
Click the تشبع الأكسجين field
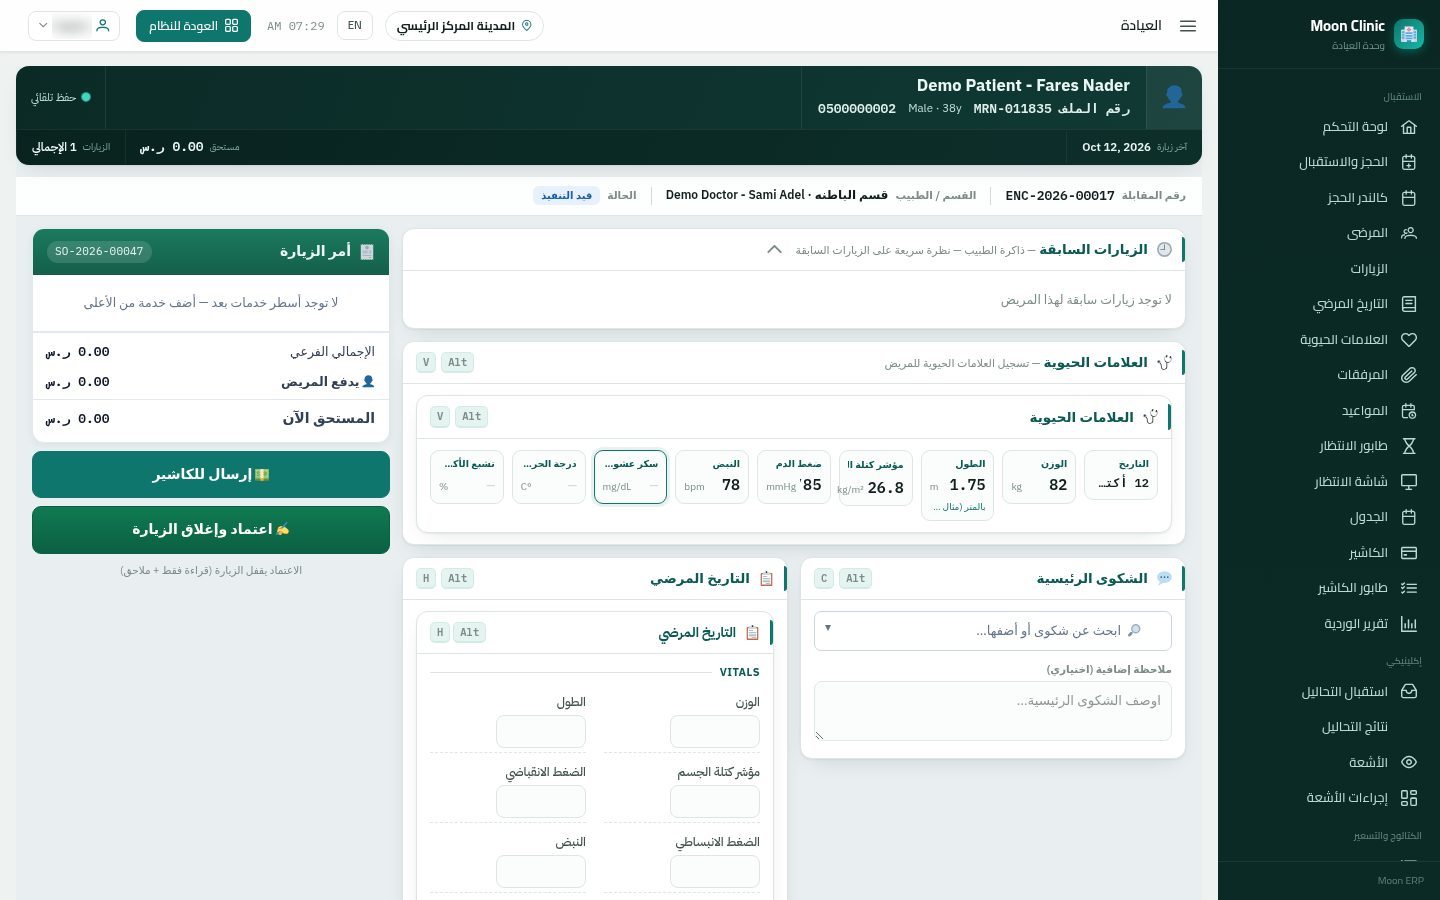point(467,477)
